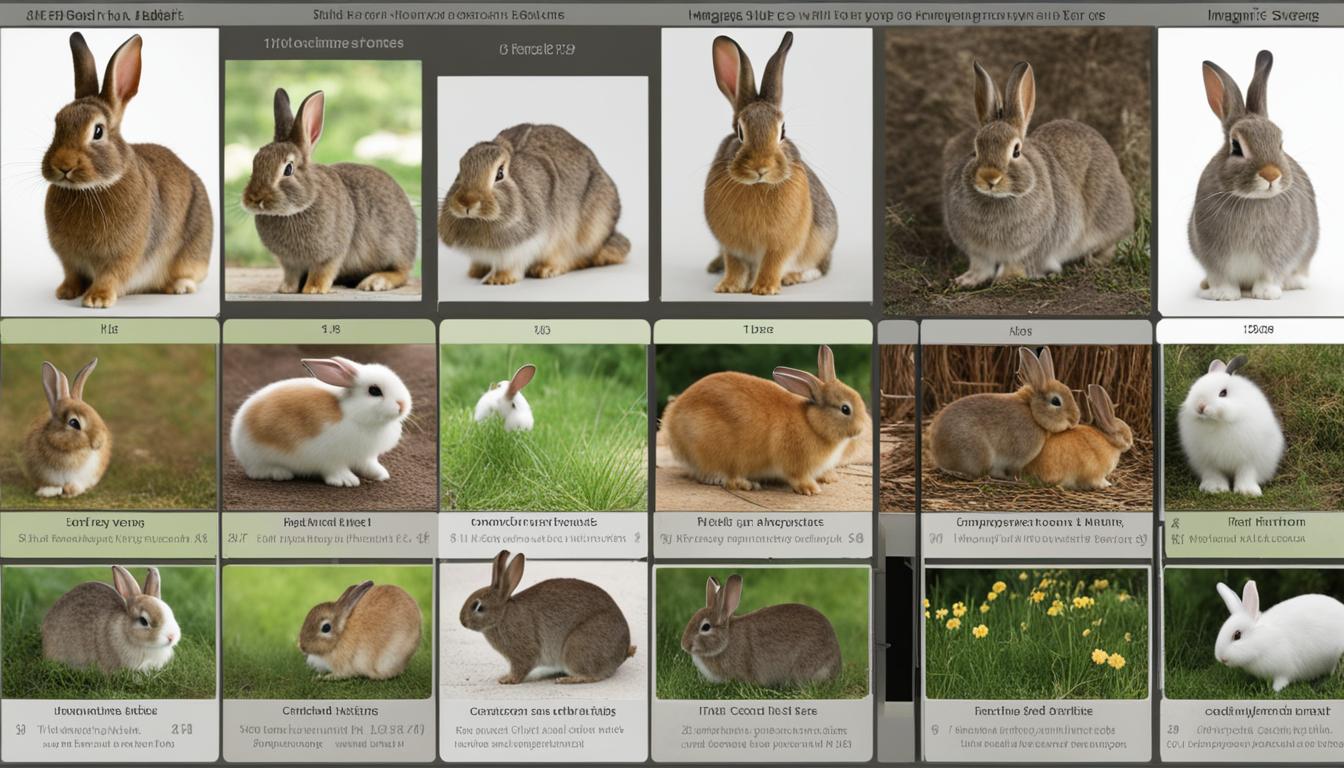Select the brown rabbit on white background thumbnail
The width and height of the screenshot is (1344, 768).
point(110,170)
